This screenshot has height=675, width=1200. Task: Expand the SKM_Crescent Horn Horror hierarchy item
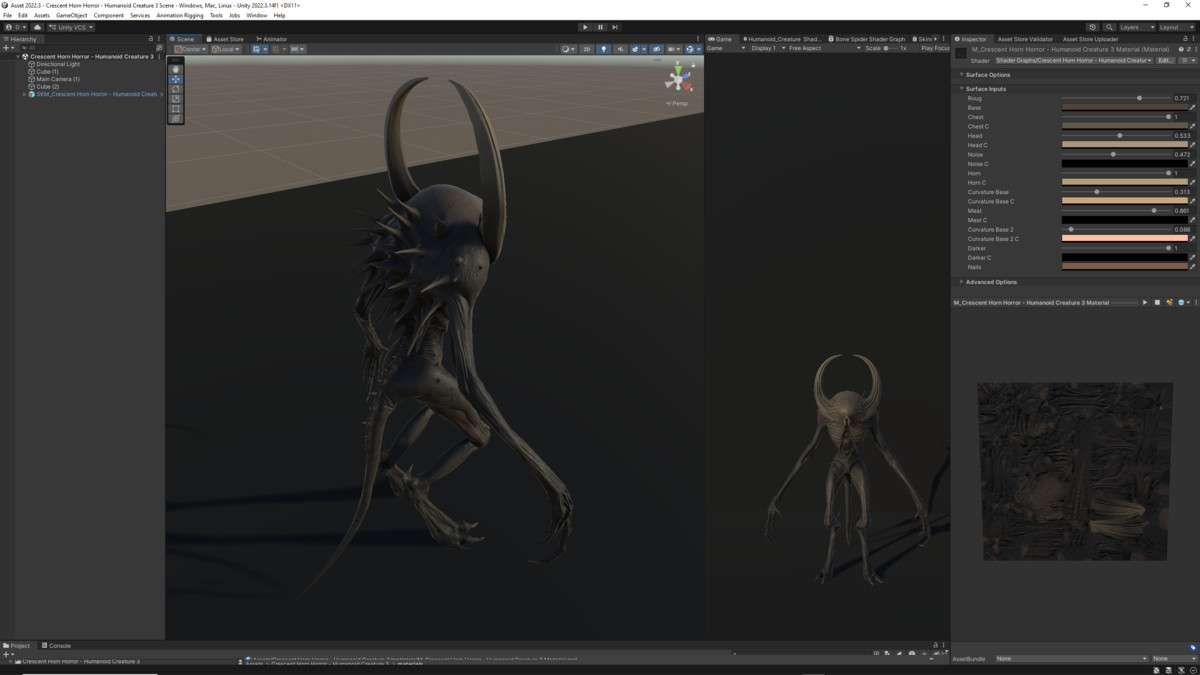[x=24, y=94]
